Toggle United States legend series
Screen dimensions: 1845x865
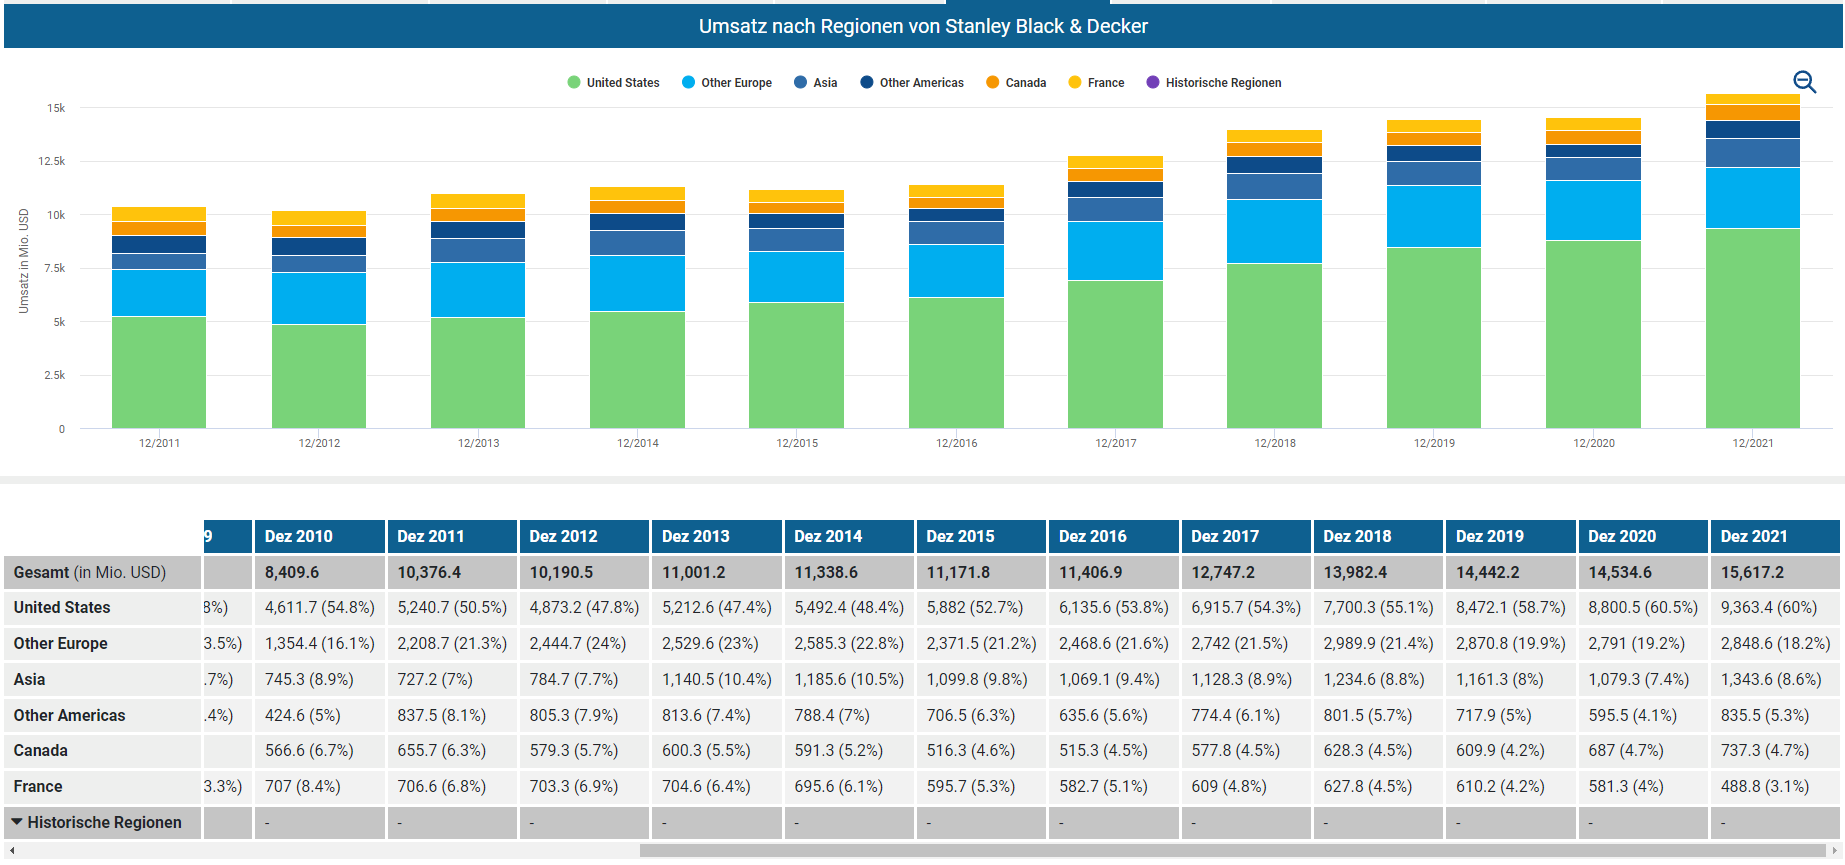[x=613, y=83]
